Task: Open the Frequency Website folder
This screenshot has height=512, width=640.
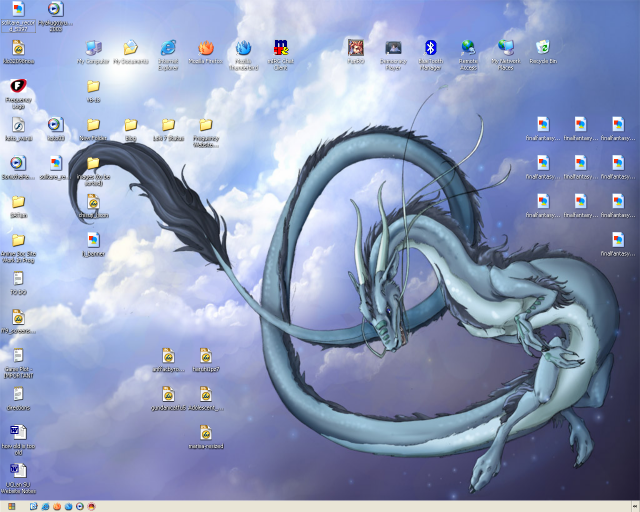Action: point(206,132)
